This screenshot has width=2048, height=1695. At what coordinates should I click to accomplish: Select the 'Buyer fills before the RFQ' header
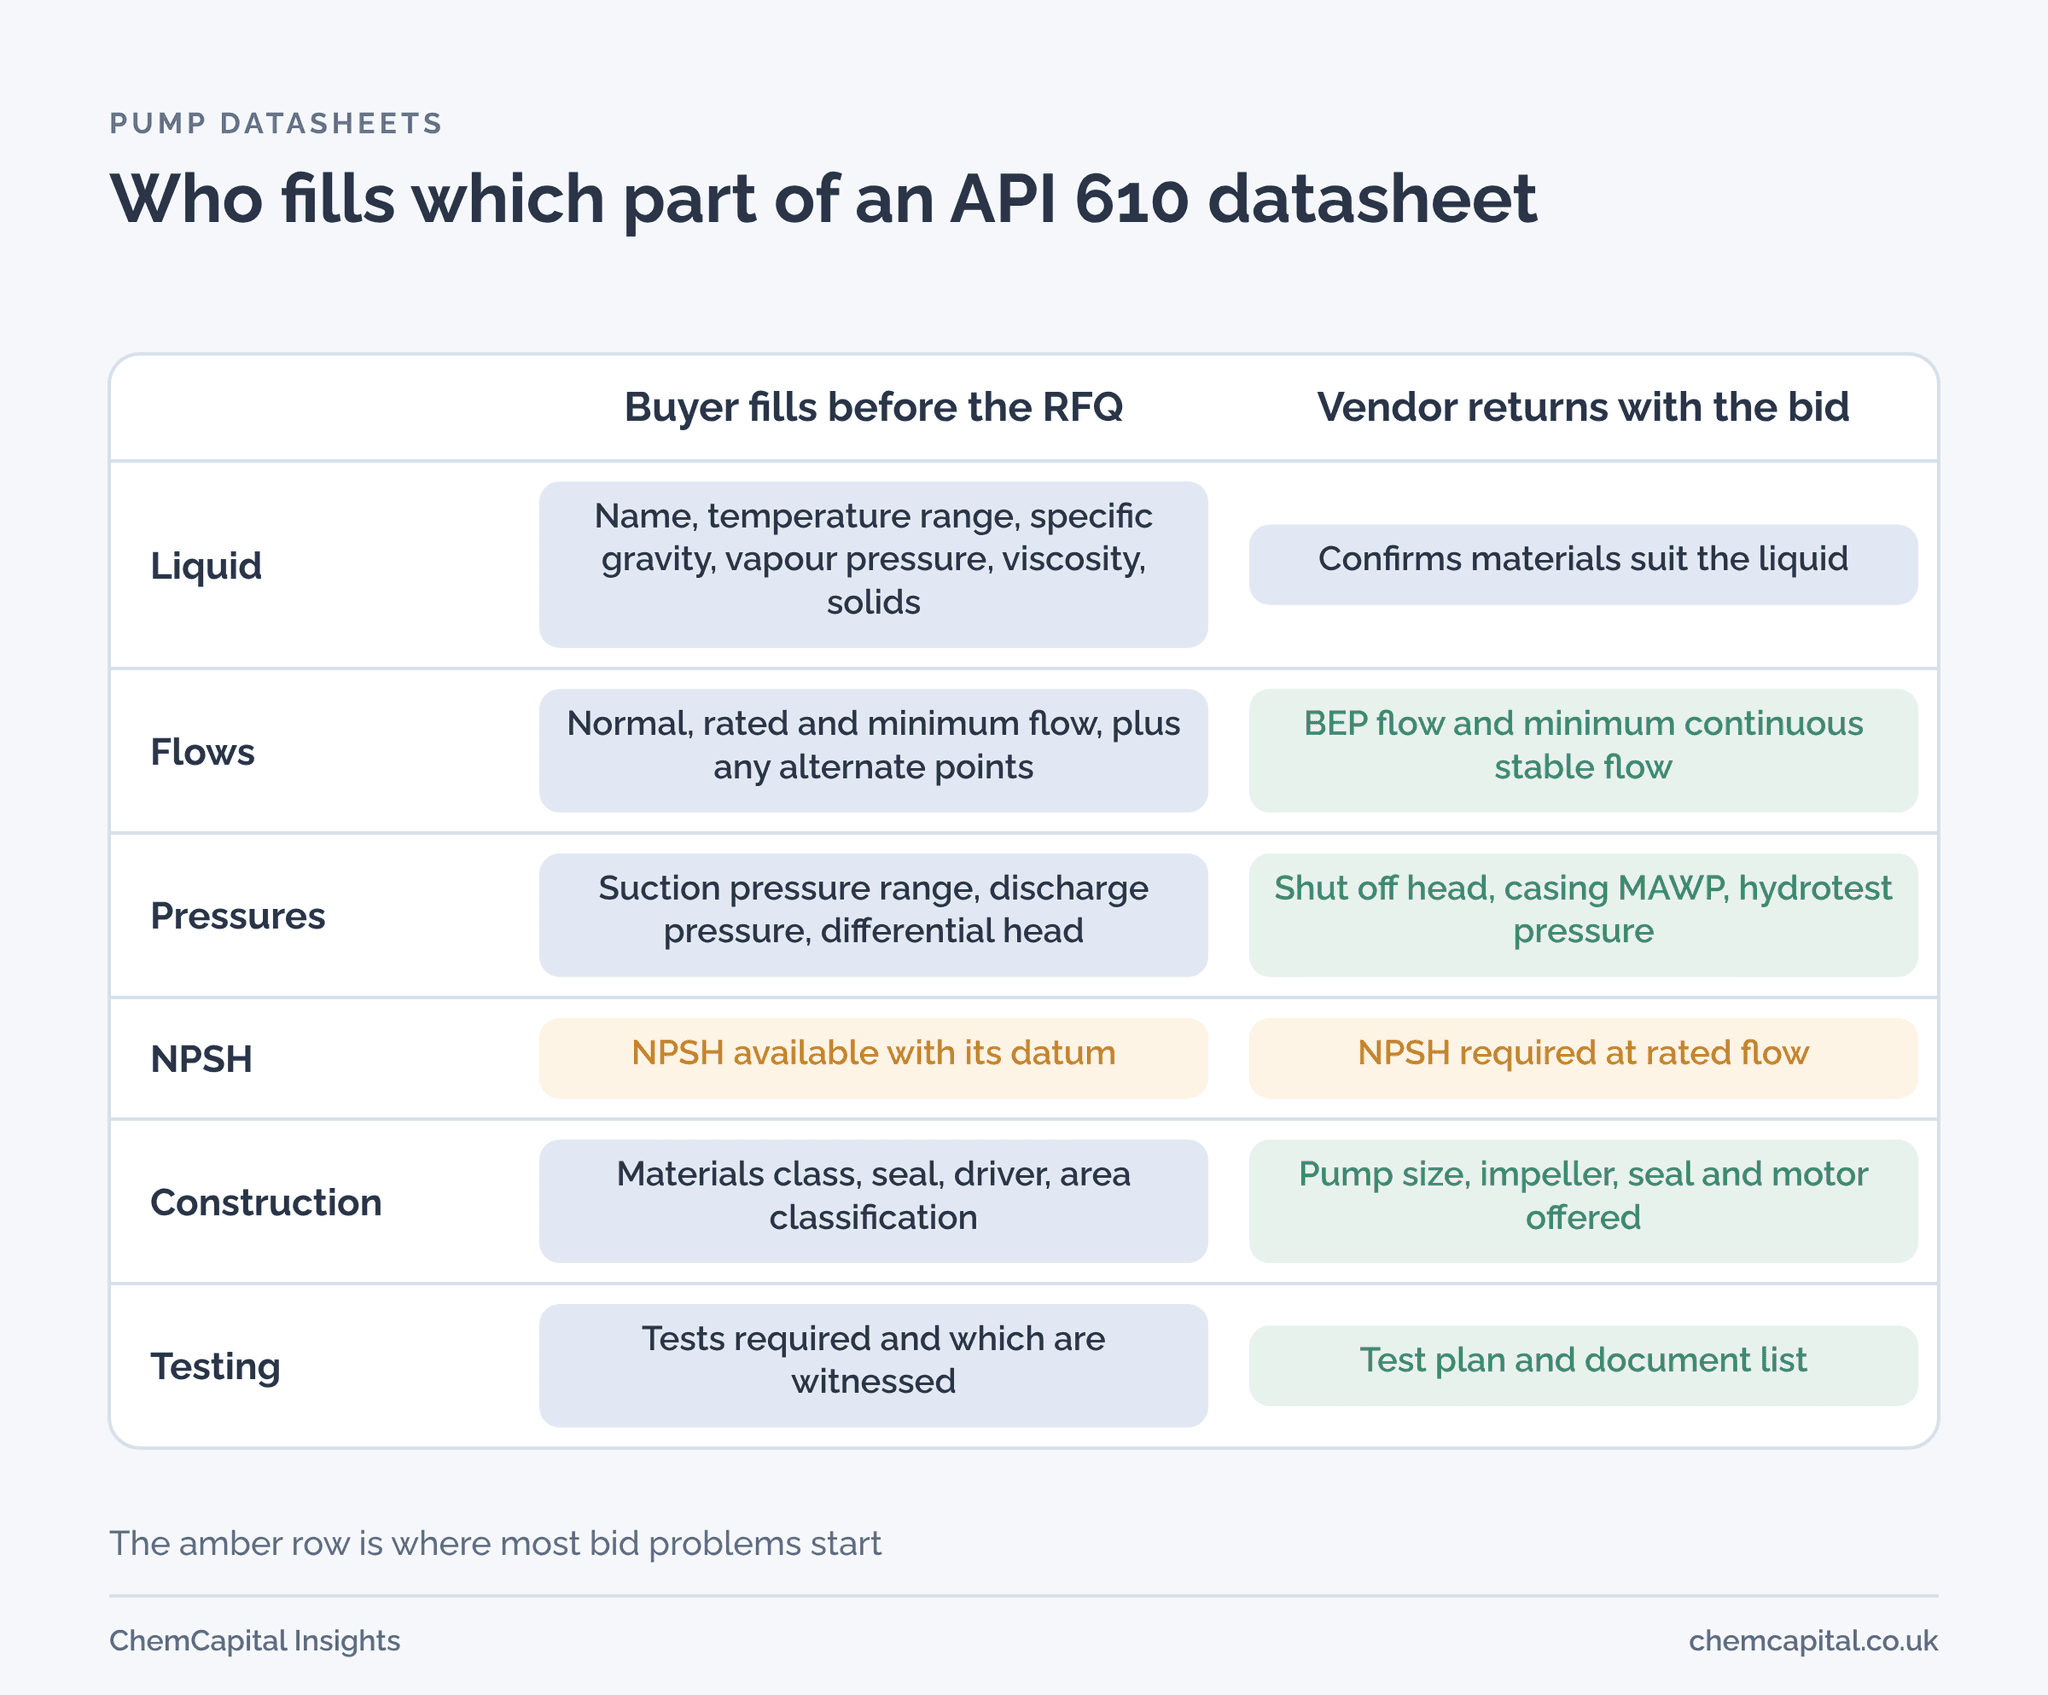pyautogui.click(x=873, y=407)
